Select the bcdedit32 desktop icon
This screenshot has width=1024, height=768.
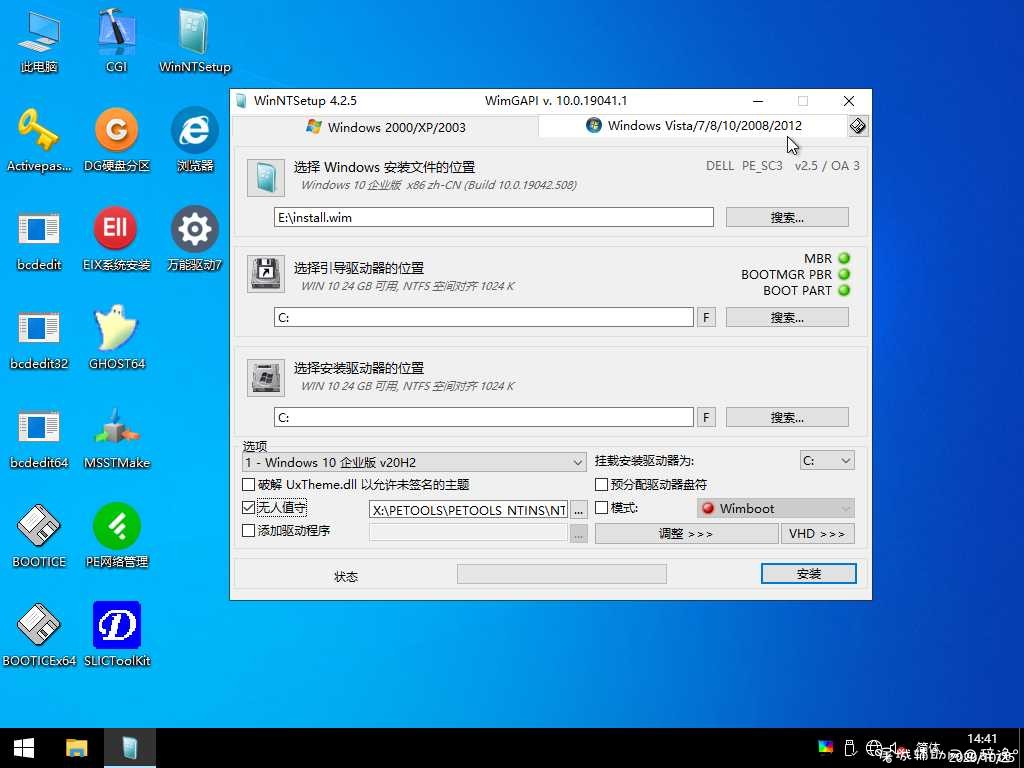[39, 338]
